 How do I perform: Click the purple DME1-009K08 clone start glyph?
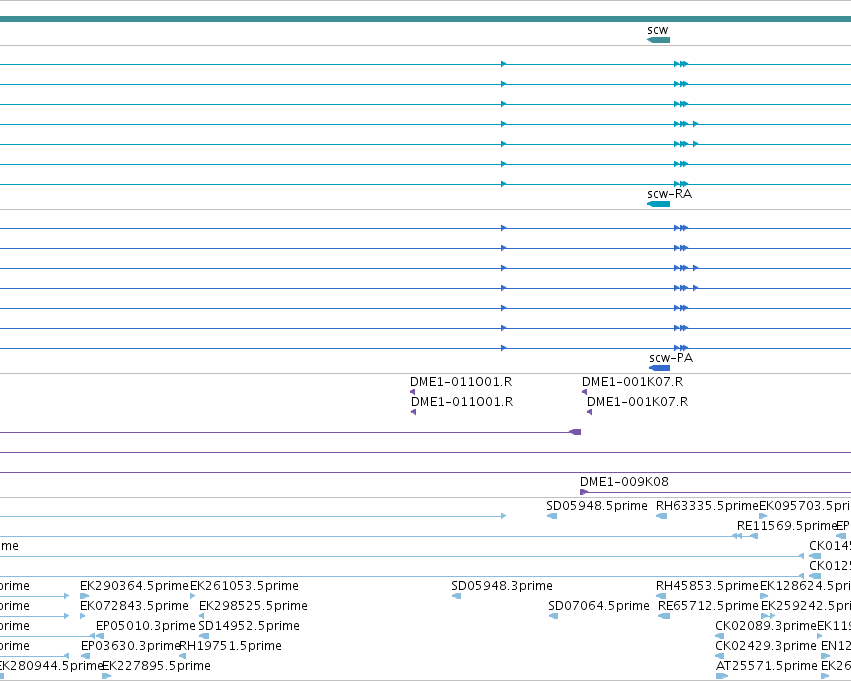point(584,492)
